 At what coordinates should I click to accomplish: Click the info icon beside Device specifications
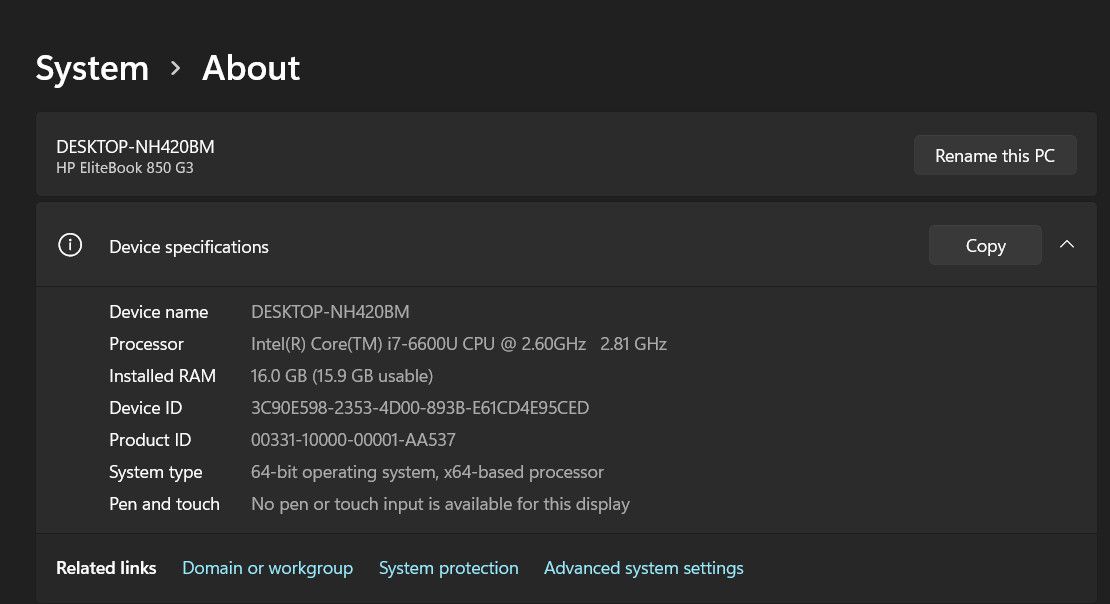point(70,244)
